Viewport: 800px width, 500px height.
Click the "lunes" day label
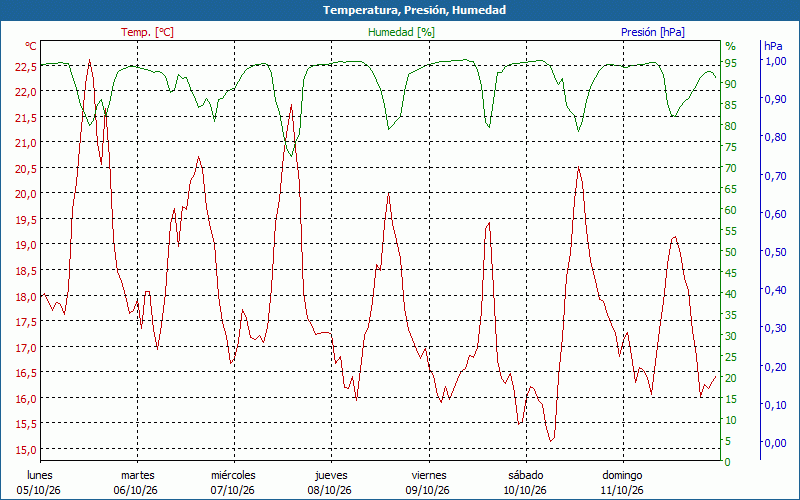[x=40, y=475]
